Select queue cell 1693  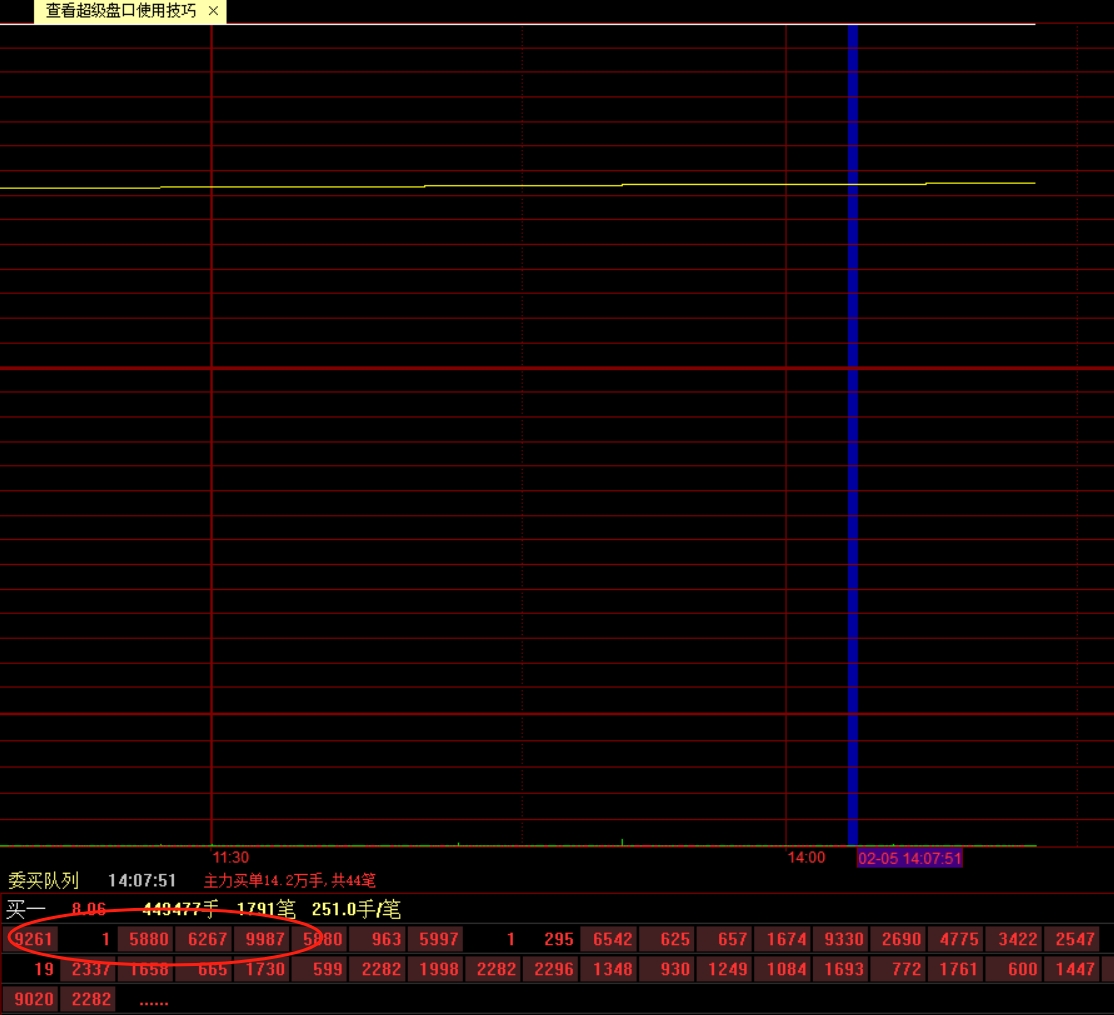coord(841,969)
